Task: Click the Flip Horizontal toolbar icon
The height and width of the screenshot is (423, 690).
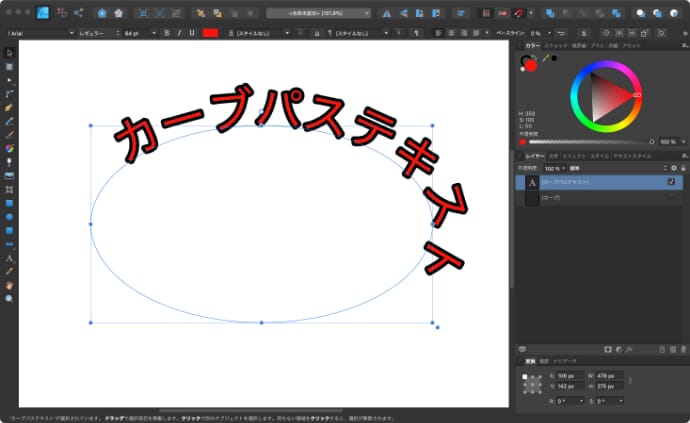Action: (386, 13)
